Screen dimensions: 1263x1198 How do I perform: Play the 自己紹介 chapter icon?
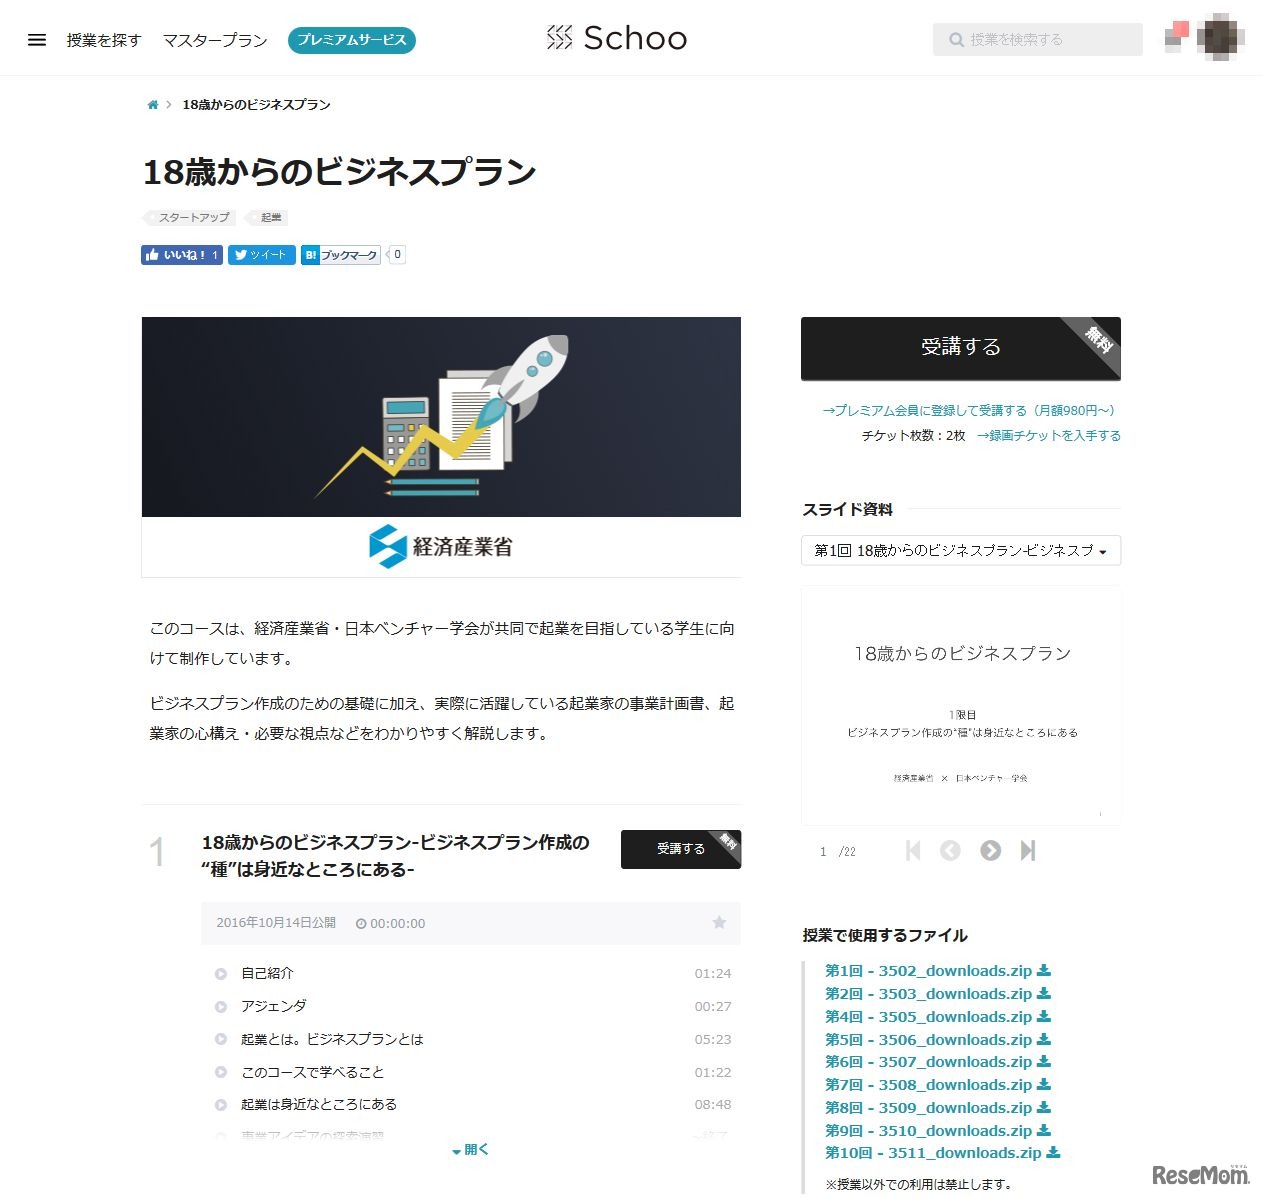tap(219, 972)
